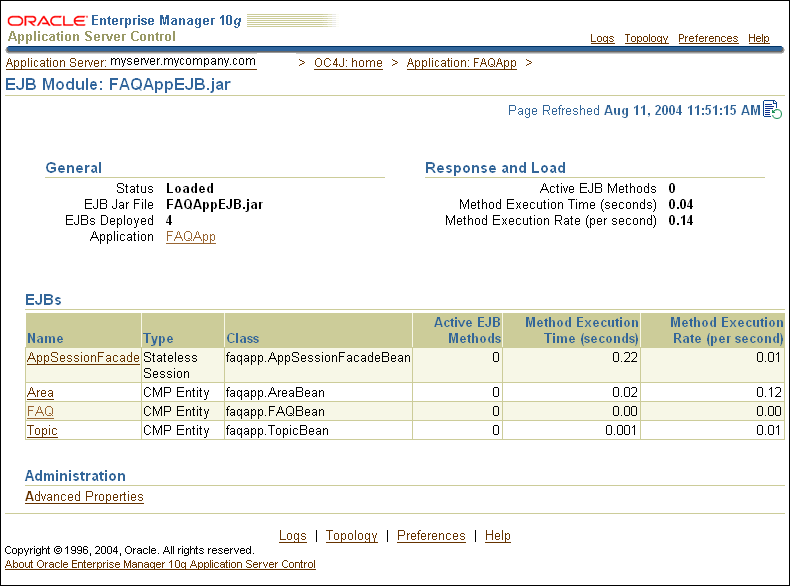Screen dimensions: 790x586
Task: Click the Response and Load section heading
Action: [495, 168]
